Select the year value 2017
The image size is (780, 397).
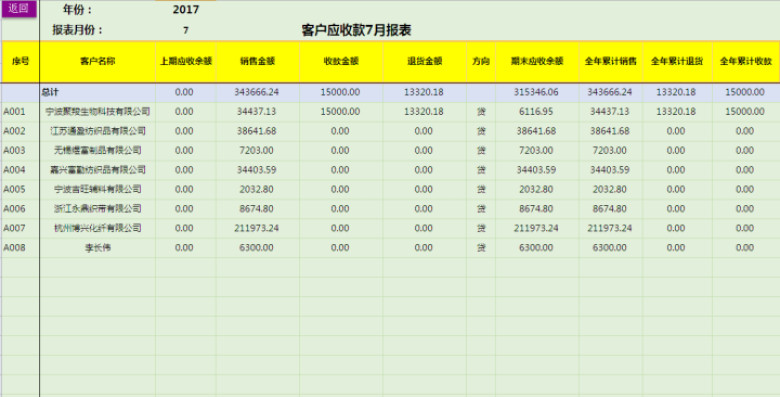click(x=186, y=9)
